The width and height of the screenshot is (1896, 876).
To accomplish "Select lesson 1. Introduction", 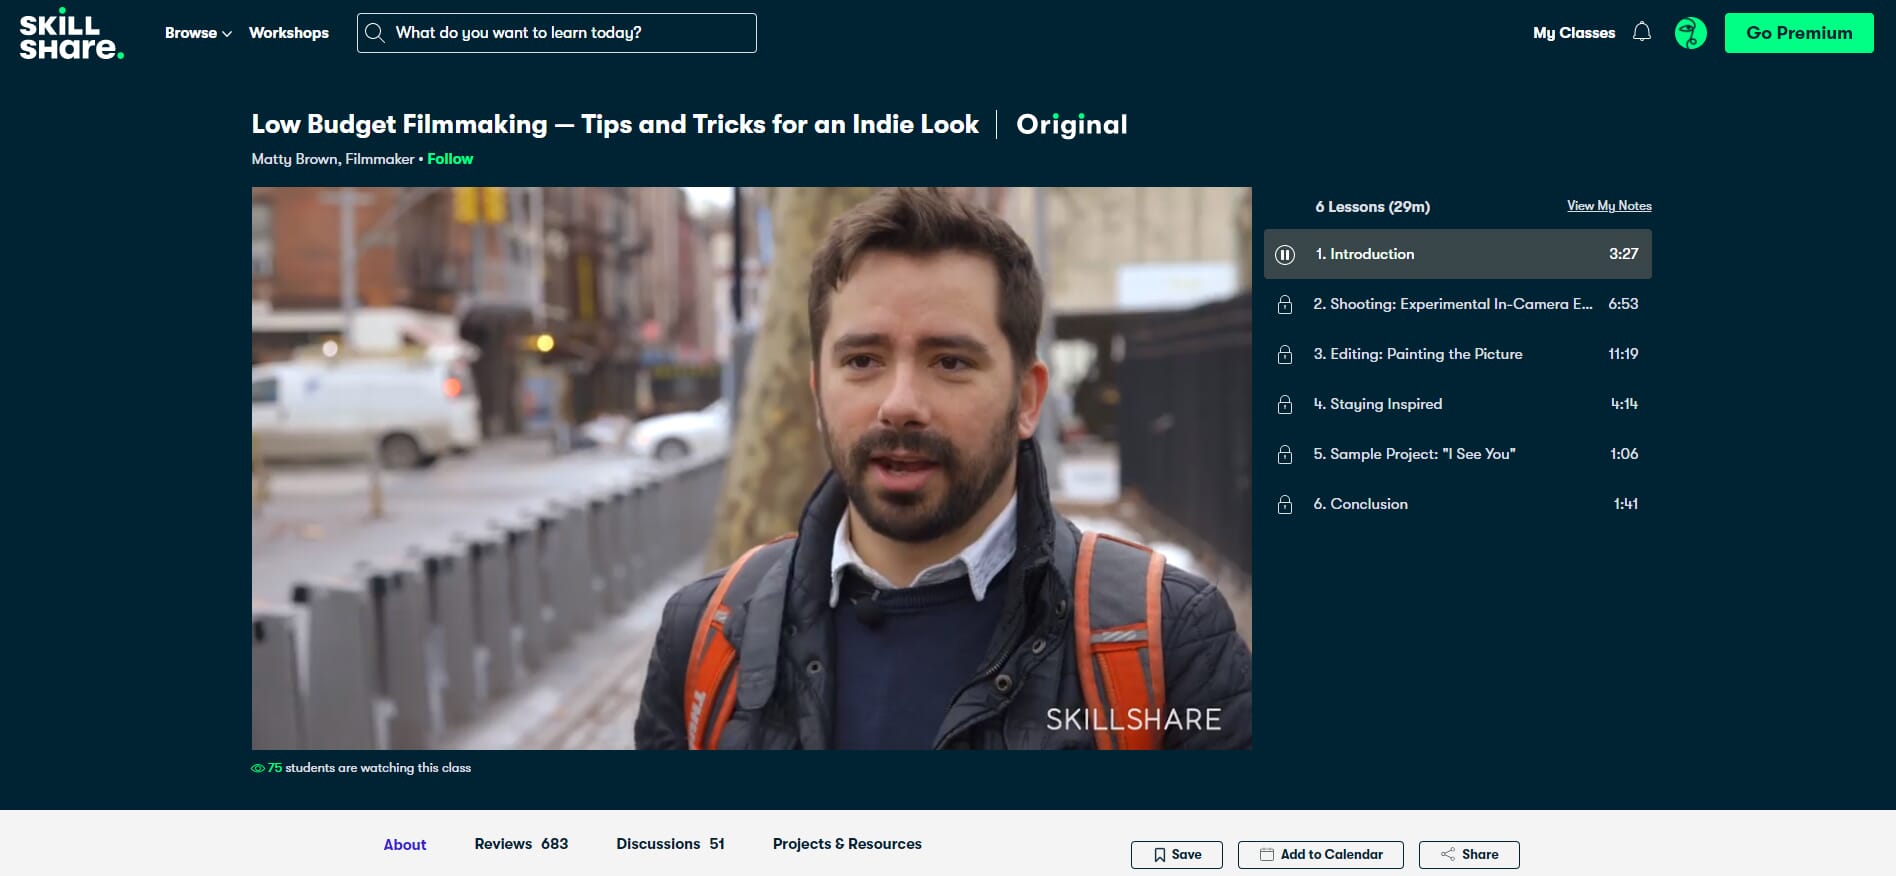I will point(1458,254).
